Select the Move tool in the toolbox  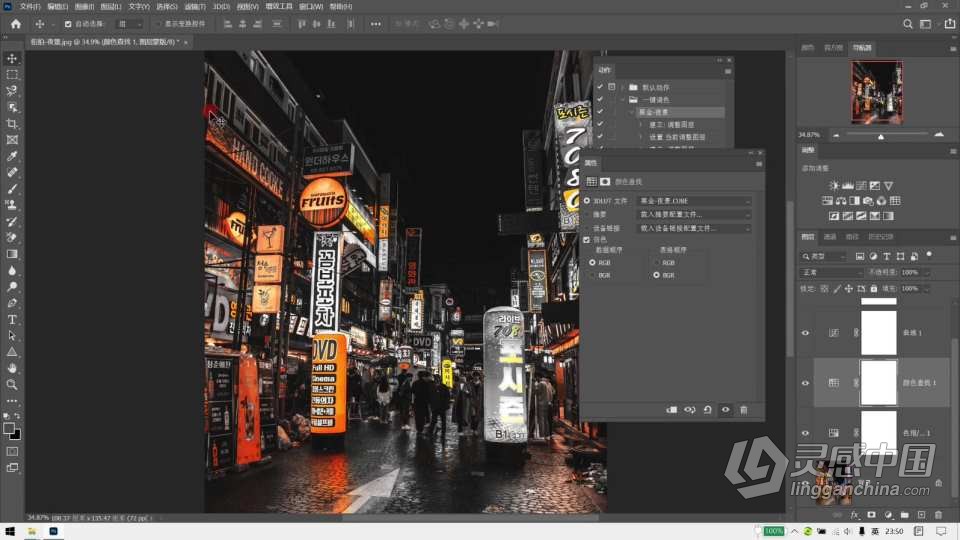coord(12,58)
